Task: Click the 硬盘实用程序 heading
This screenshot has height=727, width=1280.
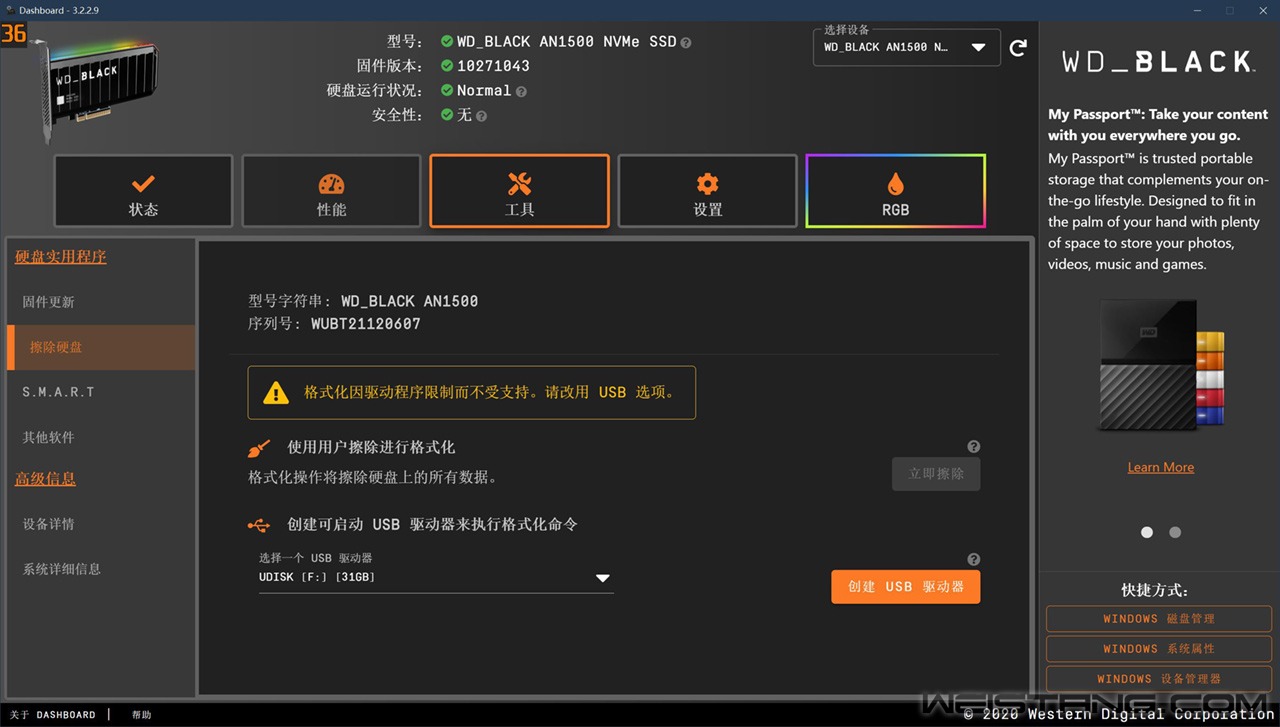Action: click(x=60, y=257)
